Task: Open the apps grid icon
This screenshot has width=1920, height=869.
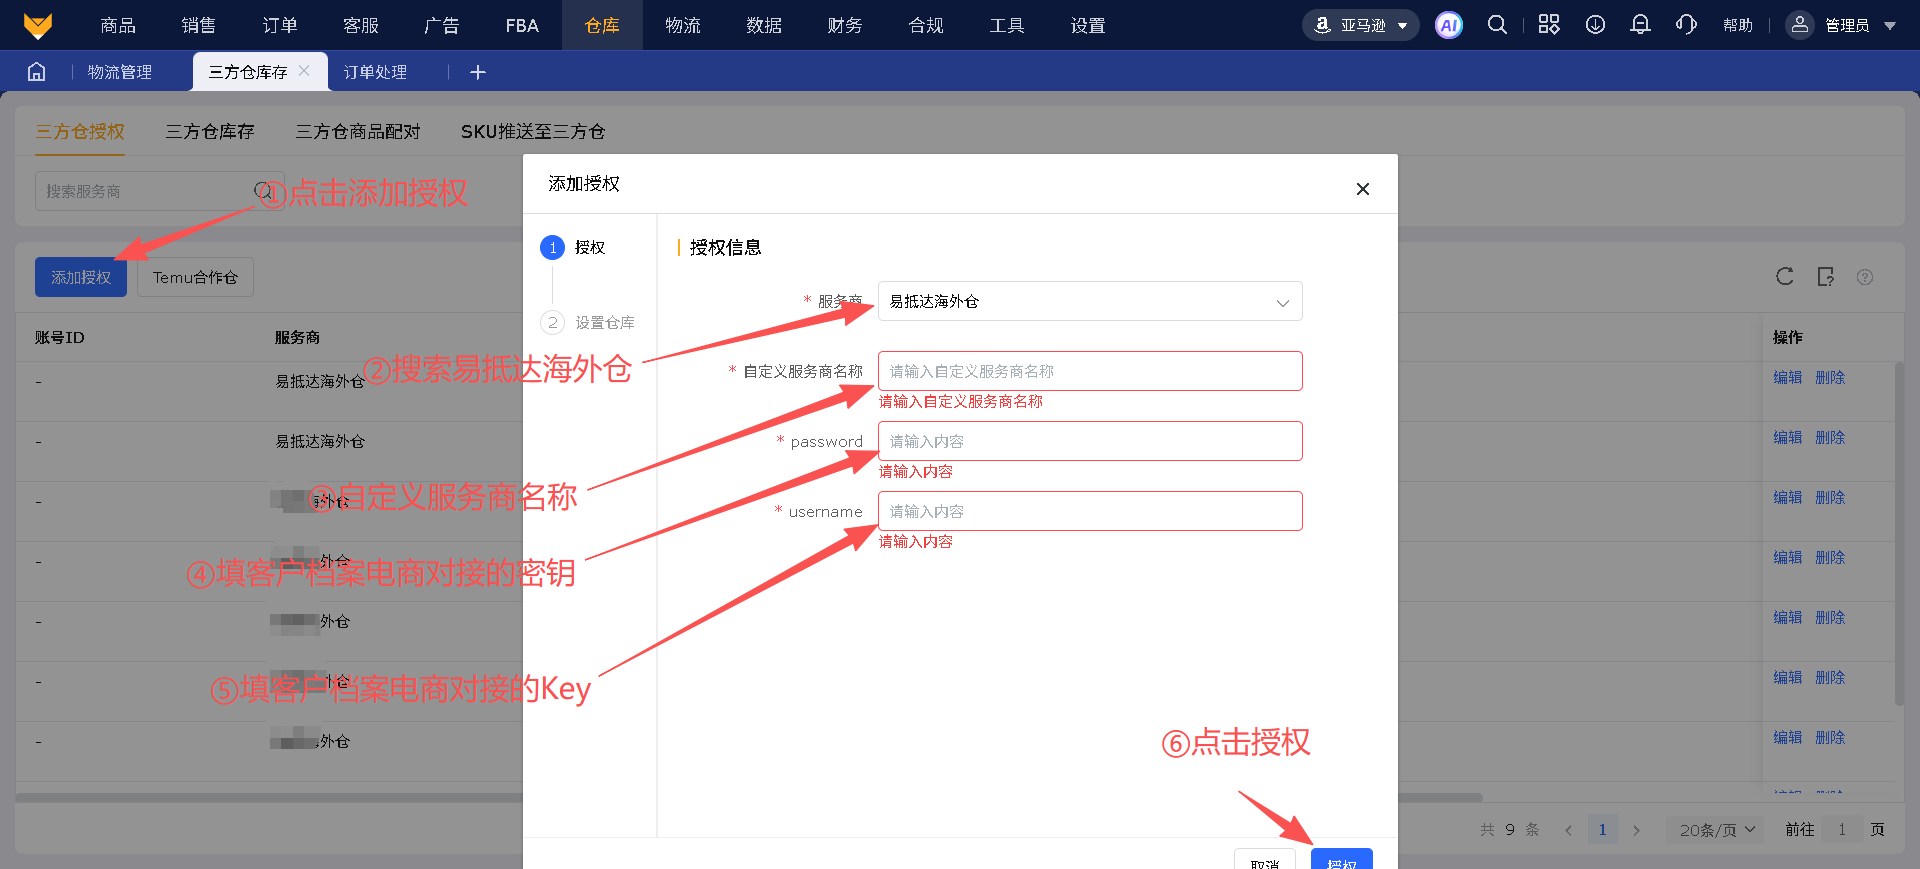Action: [1549, 25]
